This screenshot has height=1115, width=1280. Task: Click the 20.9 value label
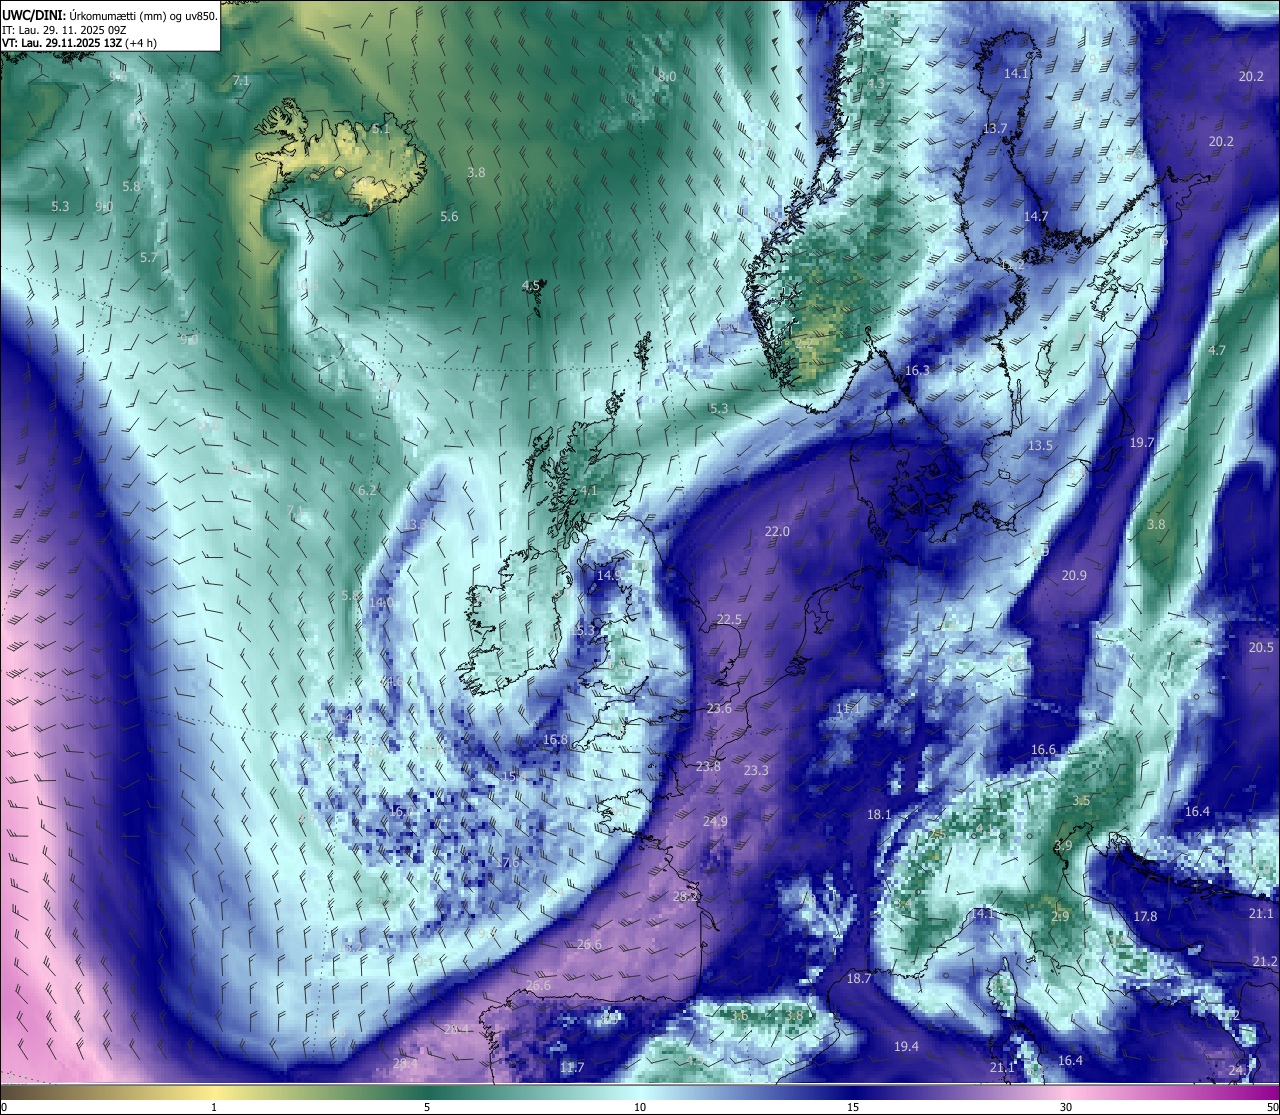point(1074,576)
